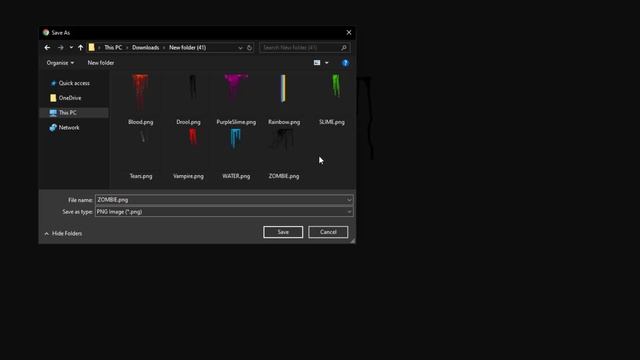Click the Vampire.png file name label
Image resolution: width=640 pixels, height=360 pixels.
point(188,176)
